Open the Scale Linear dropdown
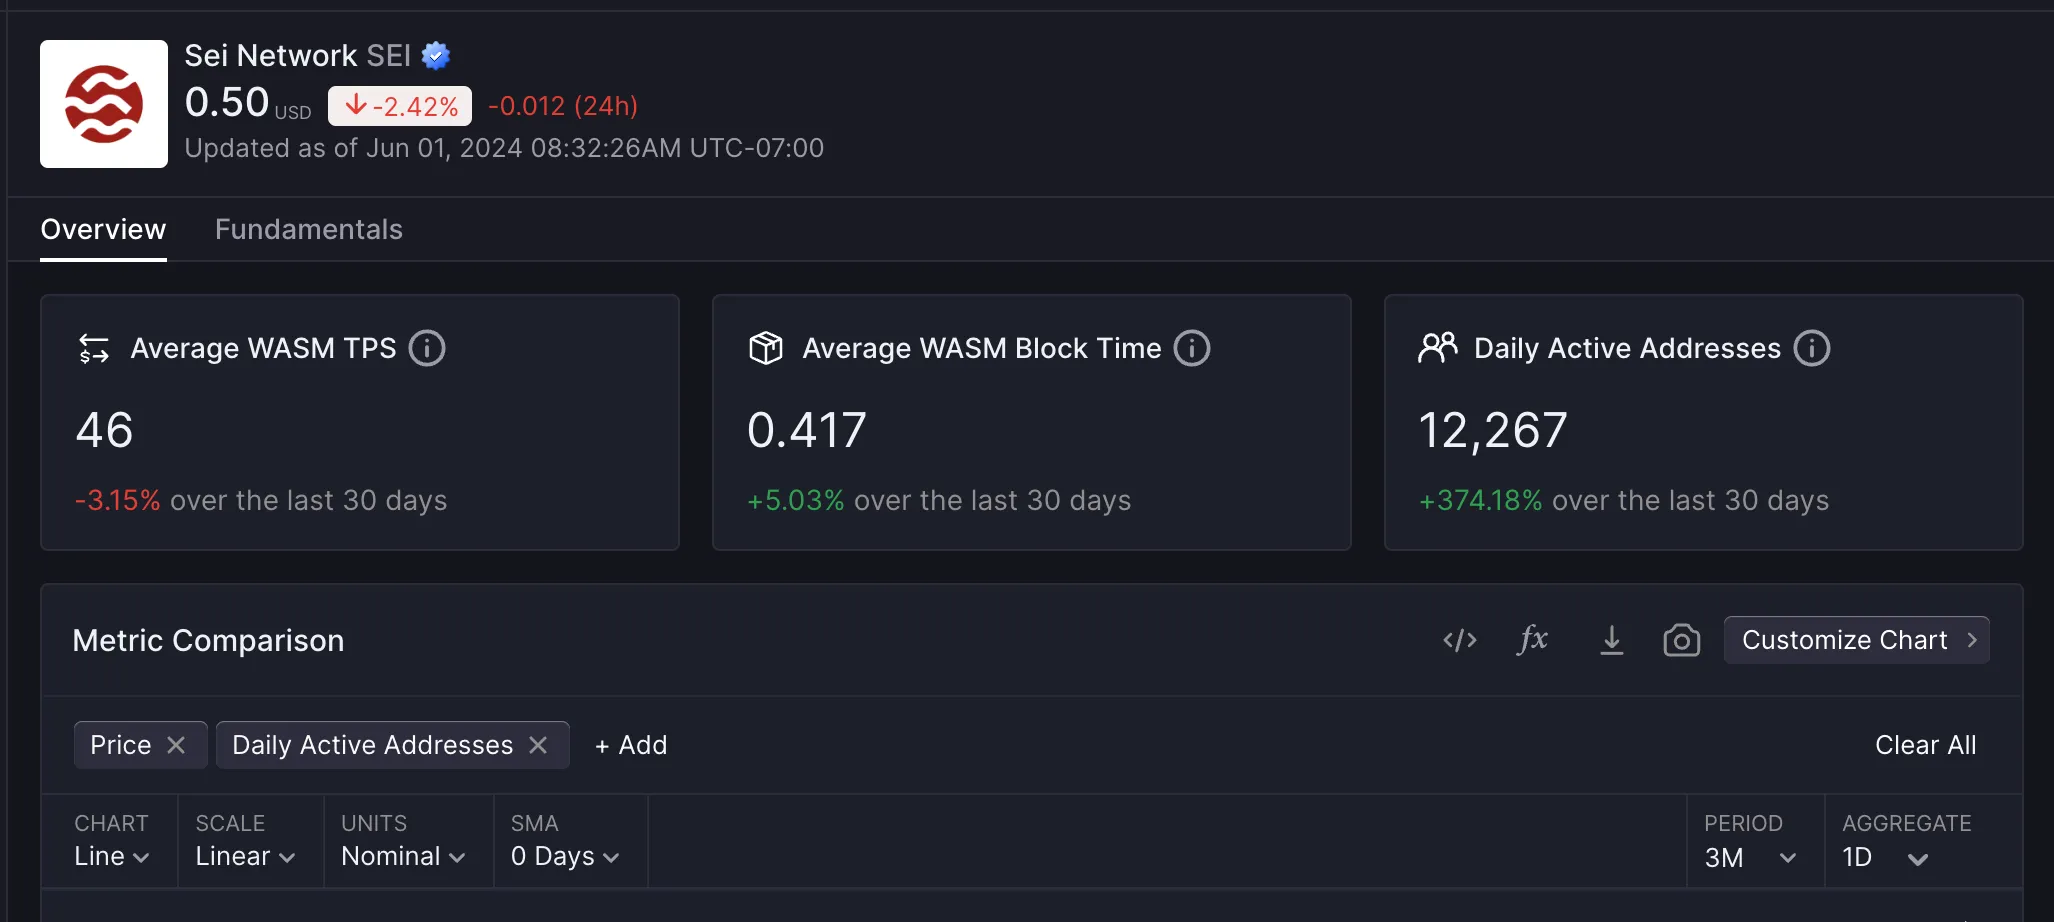Viewport: 2054px width, 922px height. [245, 857]
